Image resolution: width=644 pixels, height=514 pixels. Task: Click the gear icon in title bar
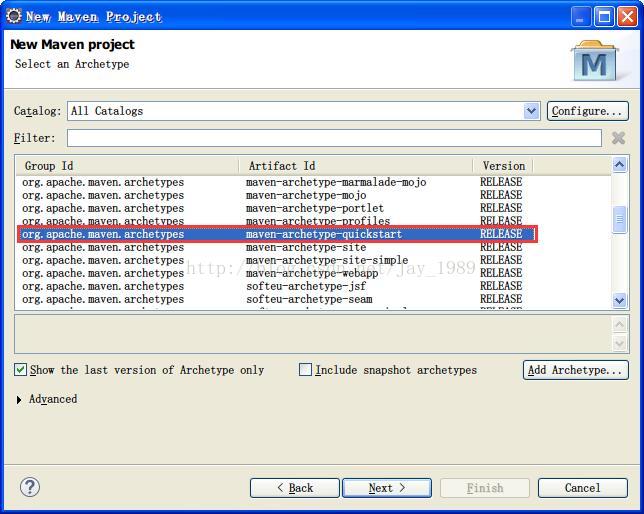pyautogui.click(x=14, y=16)
